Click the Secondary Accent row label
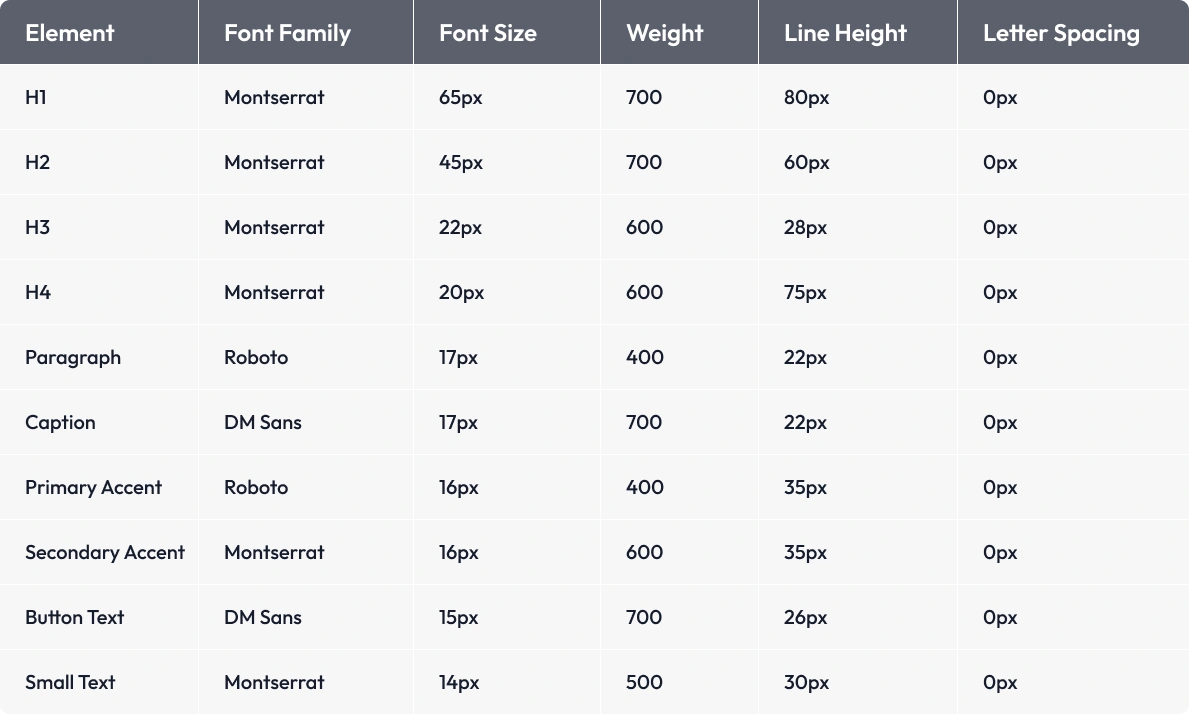 pyautogui.click(x=105, y=552)
